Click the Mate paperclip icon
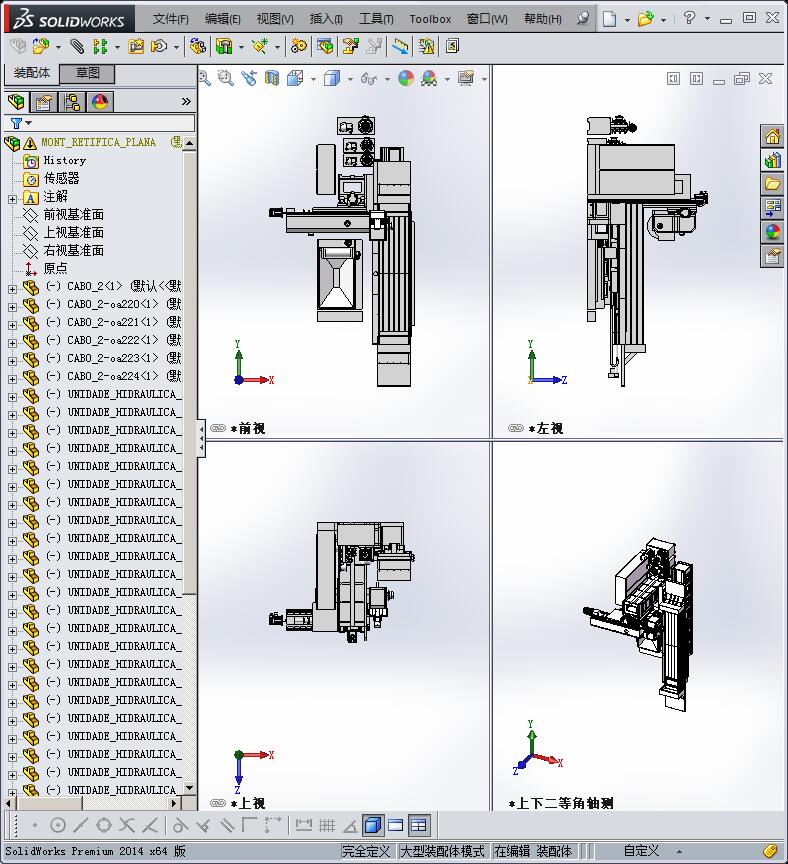Image resolution: width=788 pixels, height=864 pixels. click(x=77, y=46)
